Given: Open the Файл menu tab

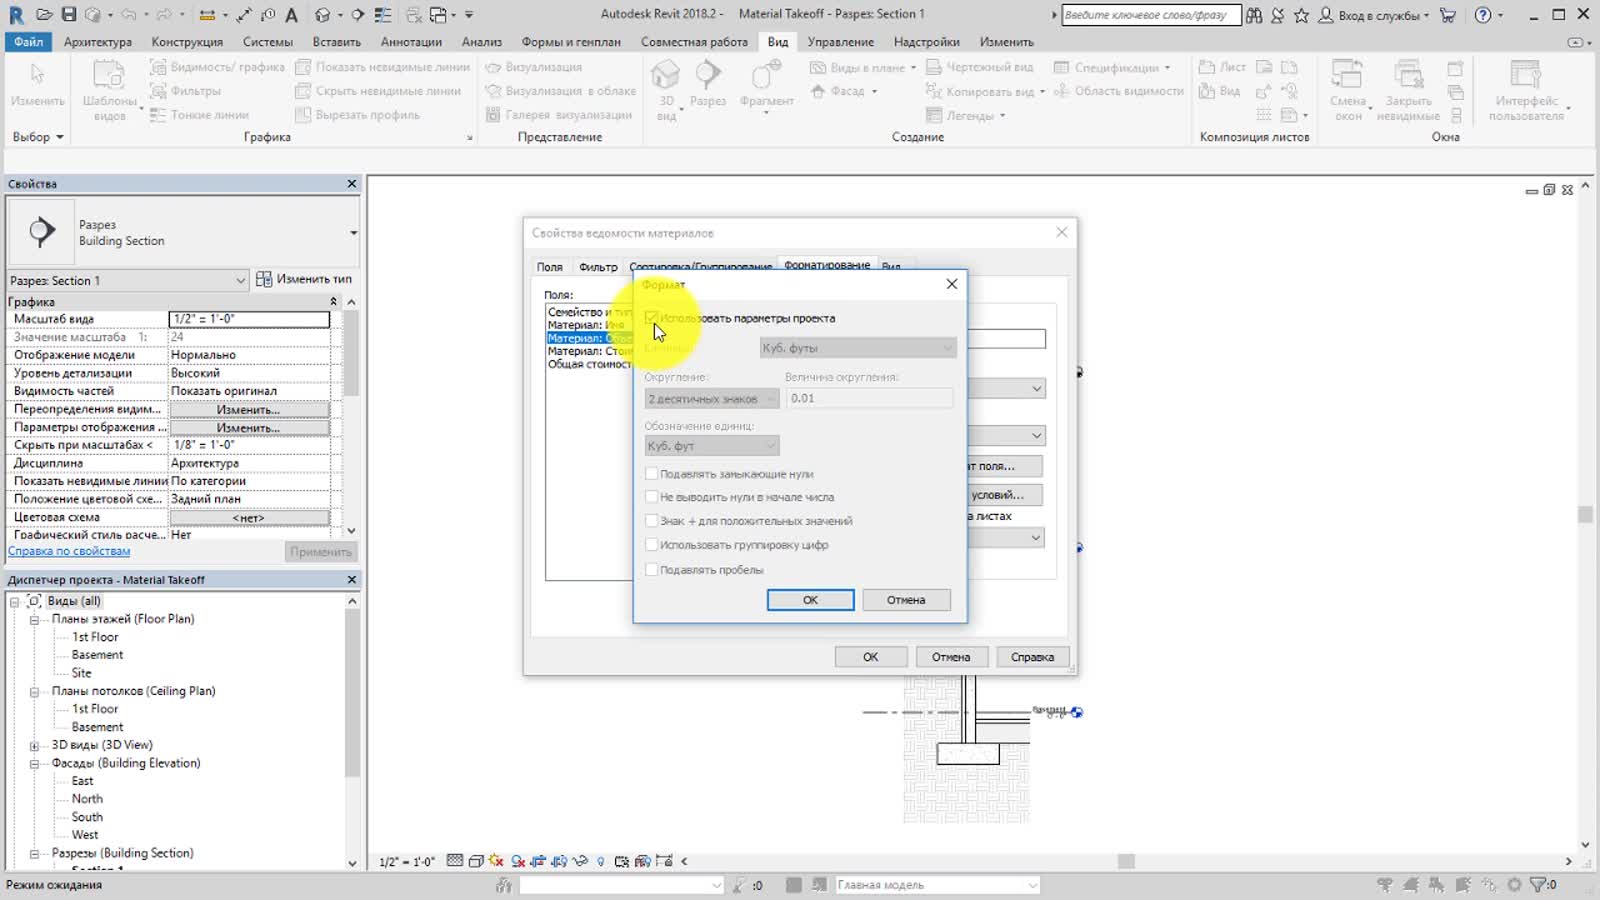Looking at the screenshot, I should [28, 42].
